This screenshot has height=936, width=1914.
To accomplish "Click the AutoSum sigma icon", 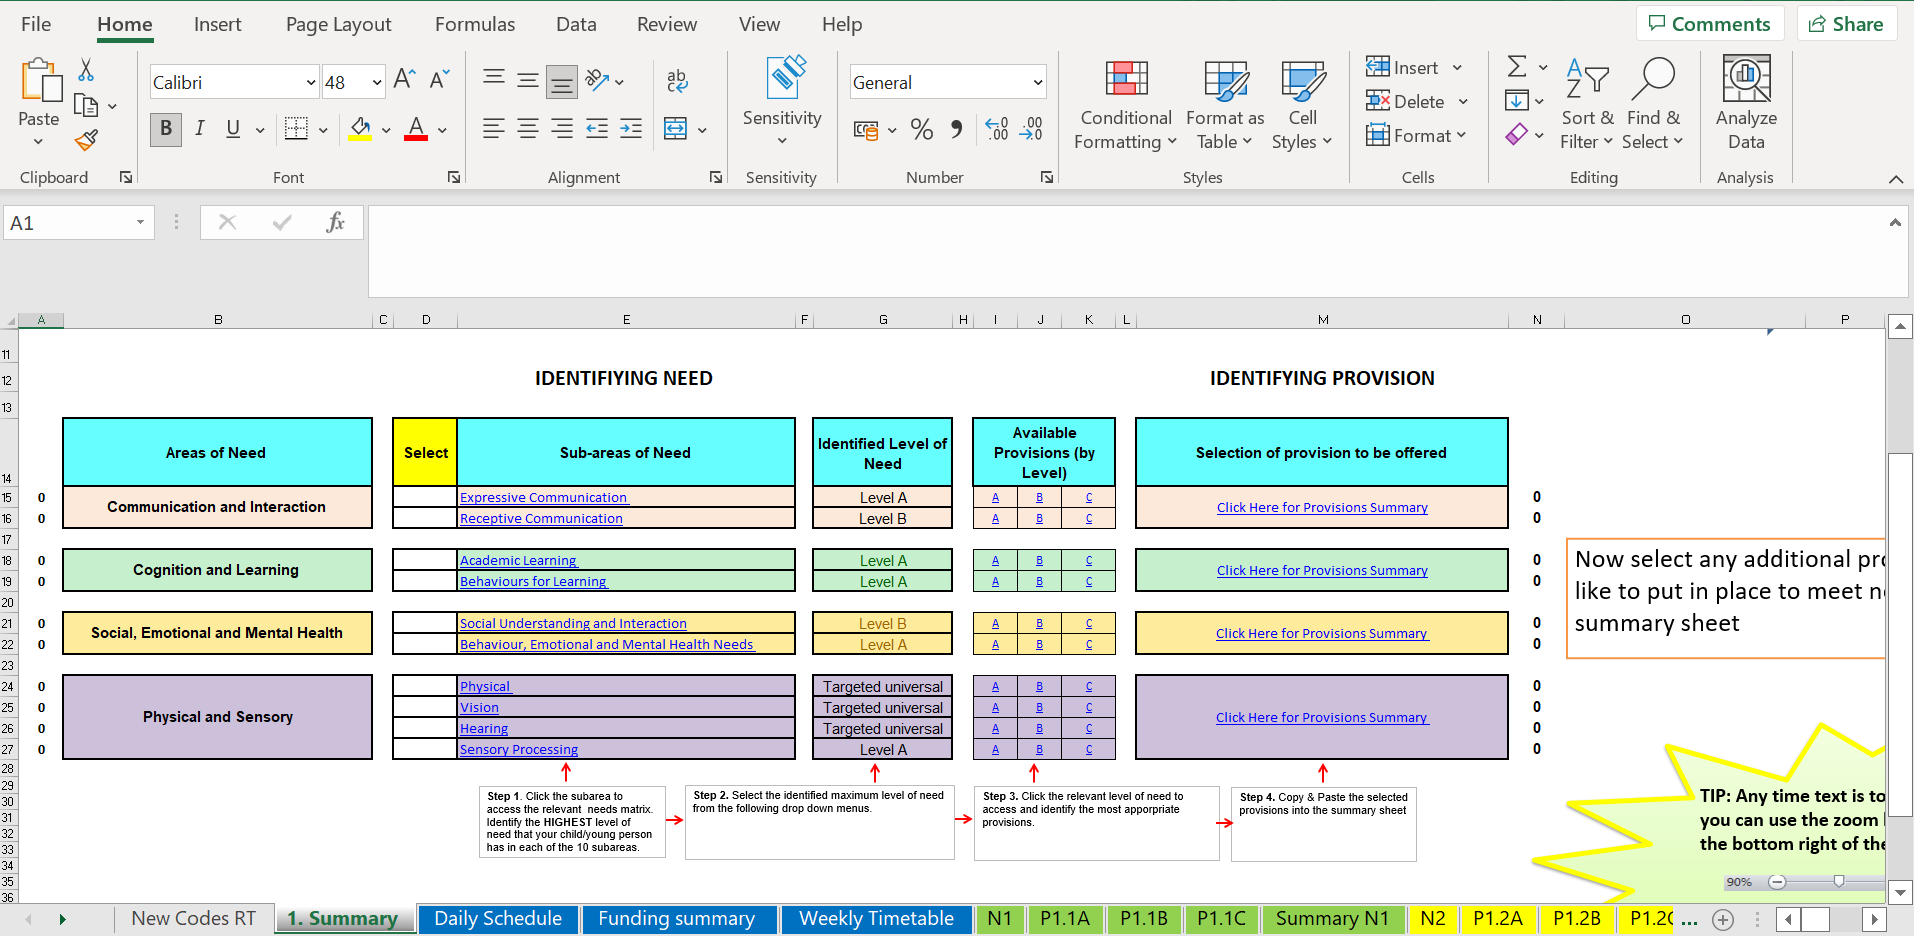I will [x=1517, y=67].
